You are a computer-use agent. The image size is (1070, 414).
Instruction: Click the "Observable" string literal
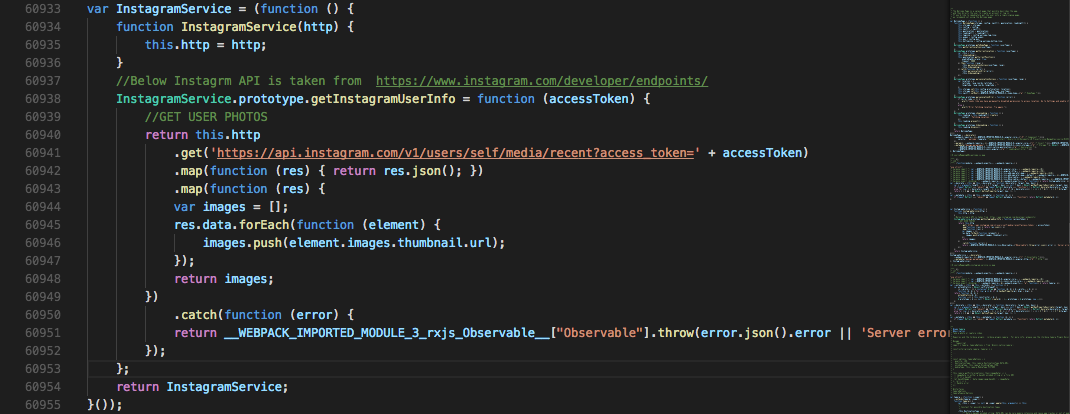click(x=601, y=333)
